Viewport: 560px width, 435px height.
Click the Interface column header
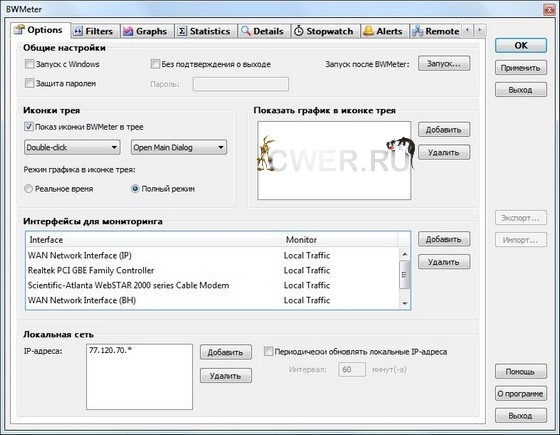pos(154,240)
